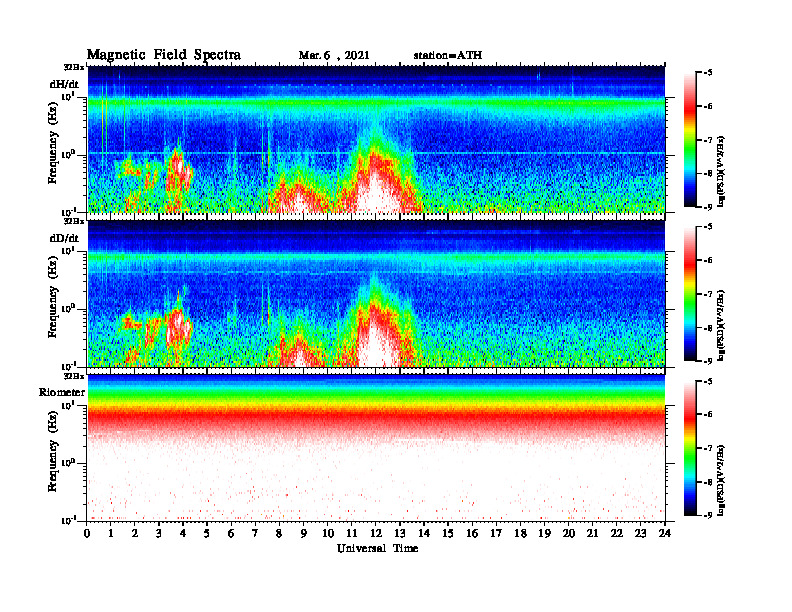Click the hour "10" tick label
792x612 pixels.
click(x=328, y=533)
